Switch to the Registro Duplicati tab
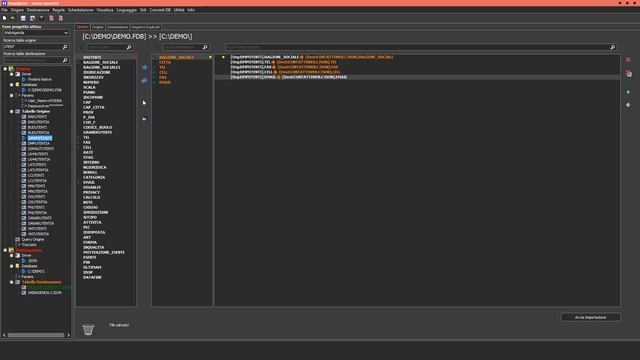 coord(146,27)
